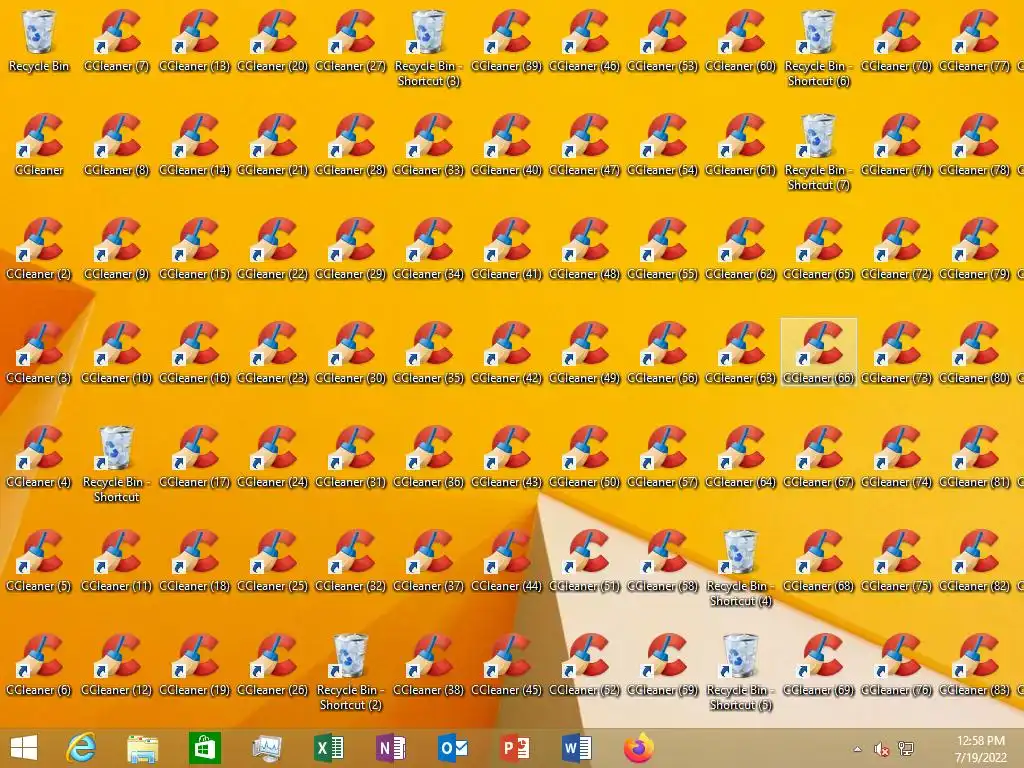1024x768 pixels.
Task: Select Recycle Bin - Shortcut (4)
Action: pos(741,568)
